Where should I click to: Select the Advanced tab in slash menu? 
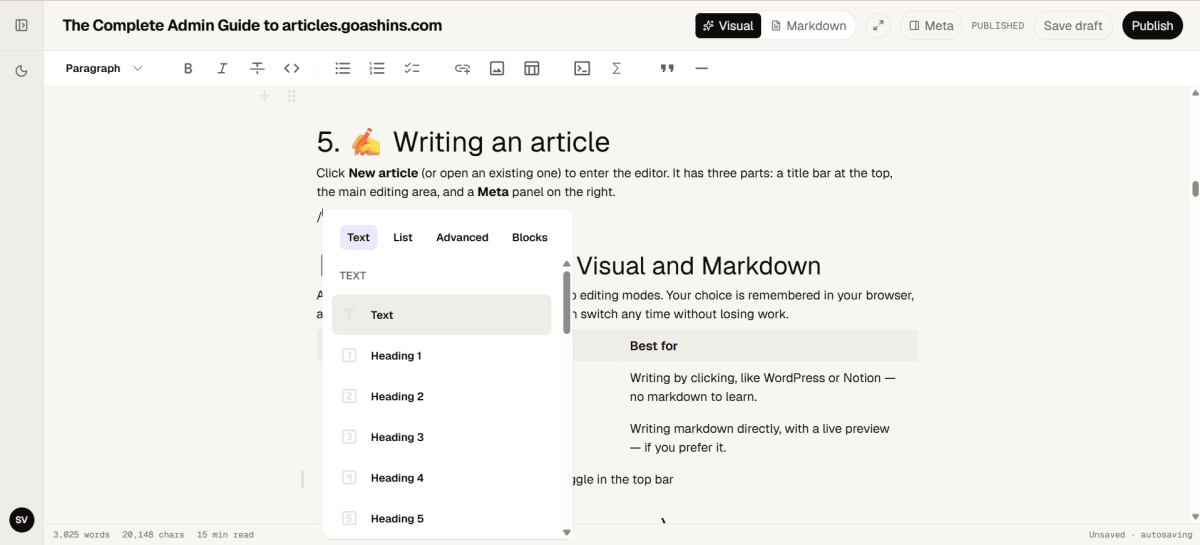coord(462,237)
